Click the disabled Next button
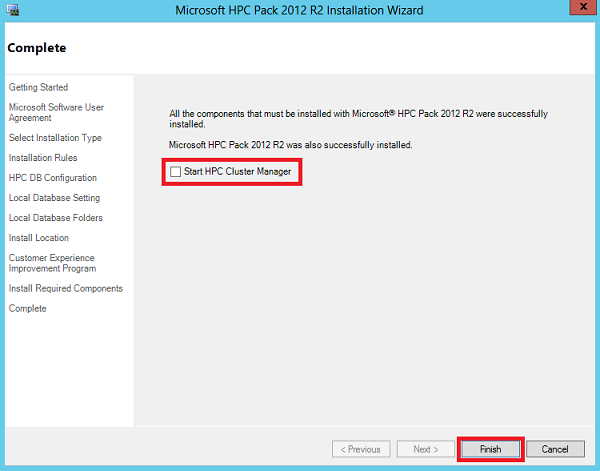This screenshot has height=471, width=600. click(x=426, y=449)
